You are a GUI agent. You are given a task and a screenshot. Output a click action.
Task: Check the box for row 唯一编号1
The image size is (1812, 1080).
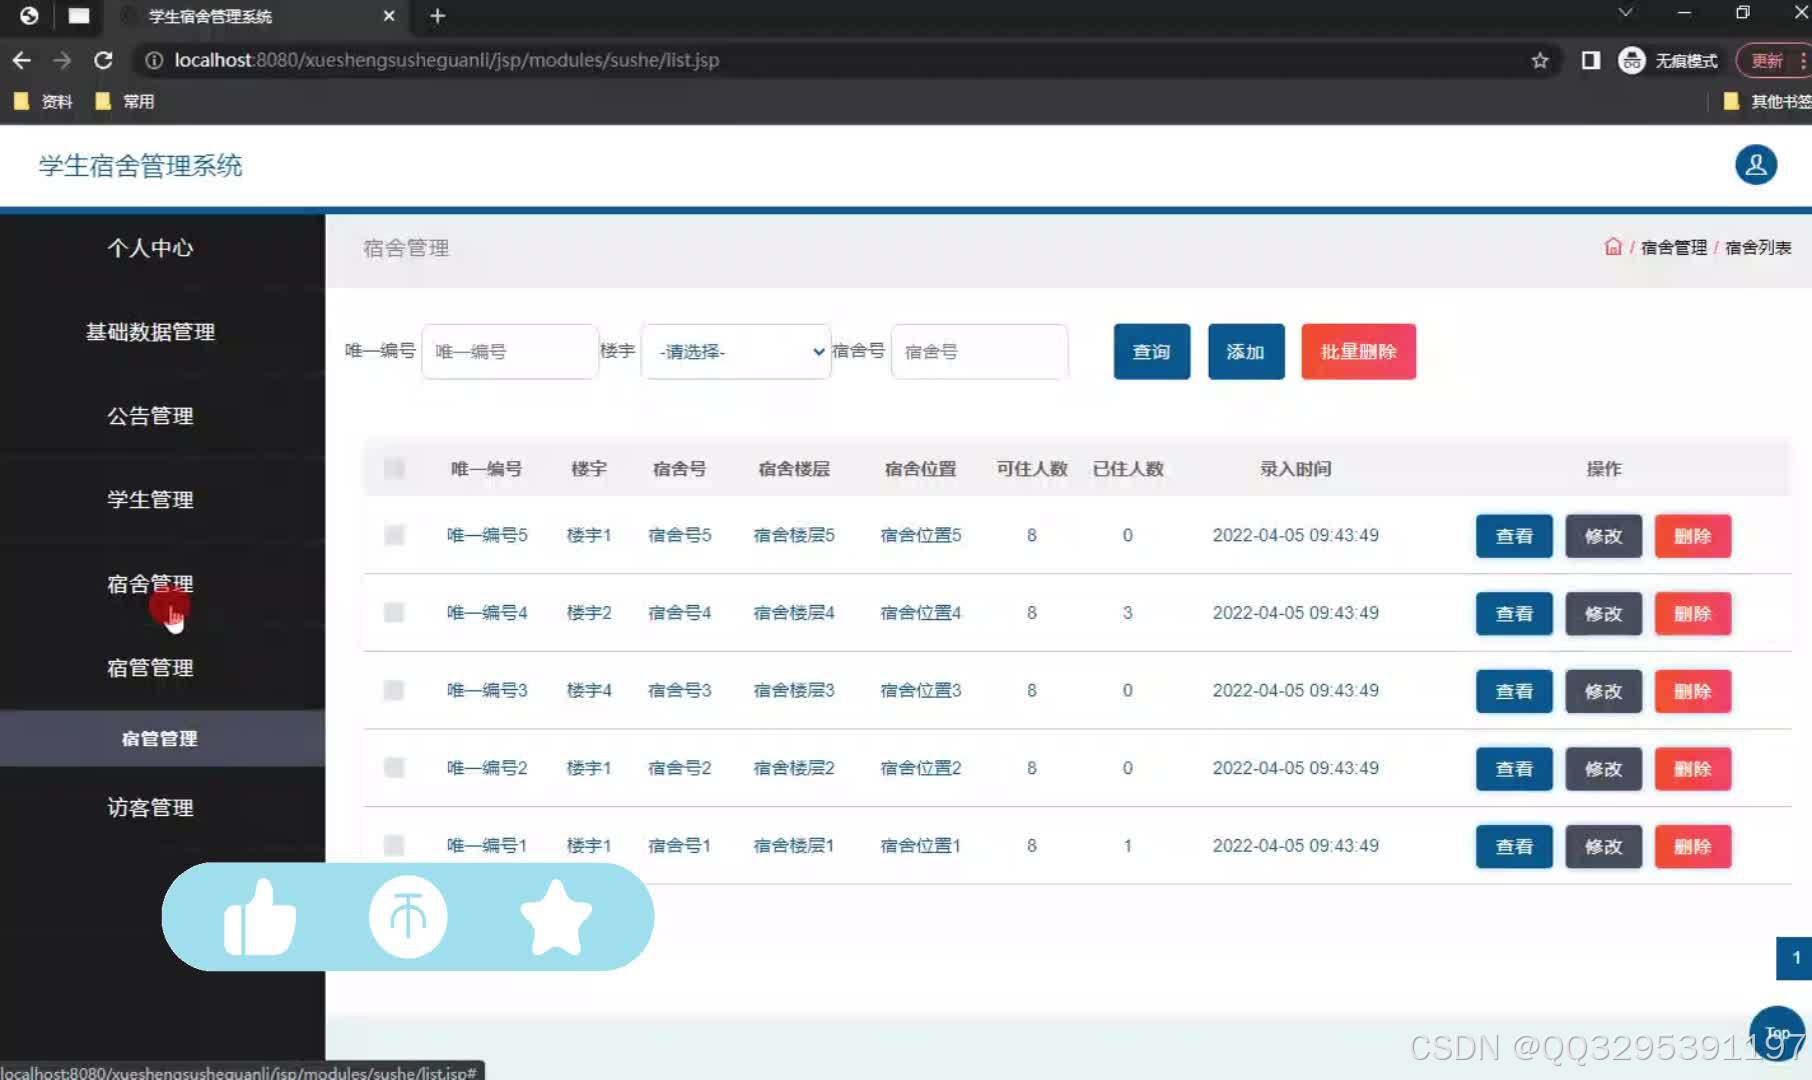394,845
